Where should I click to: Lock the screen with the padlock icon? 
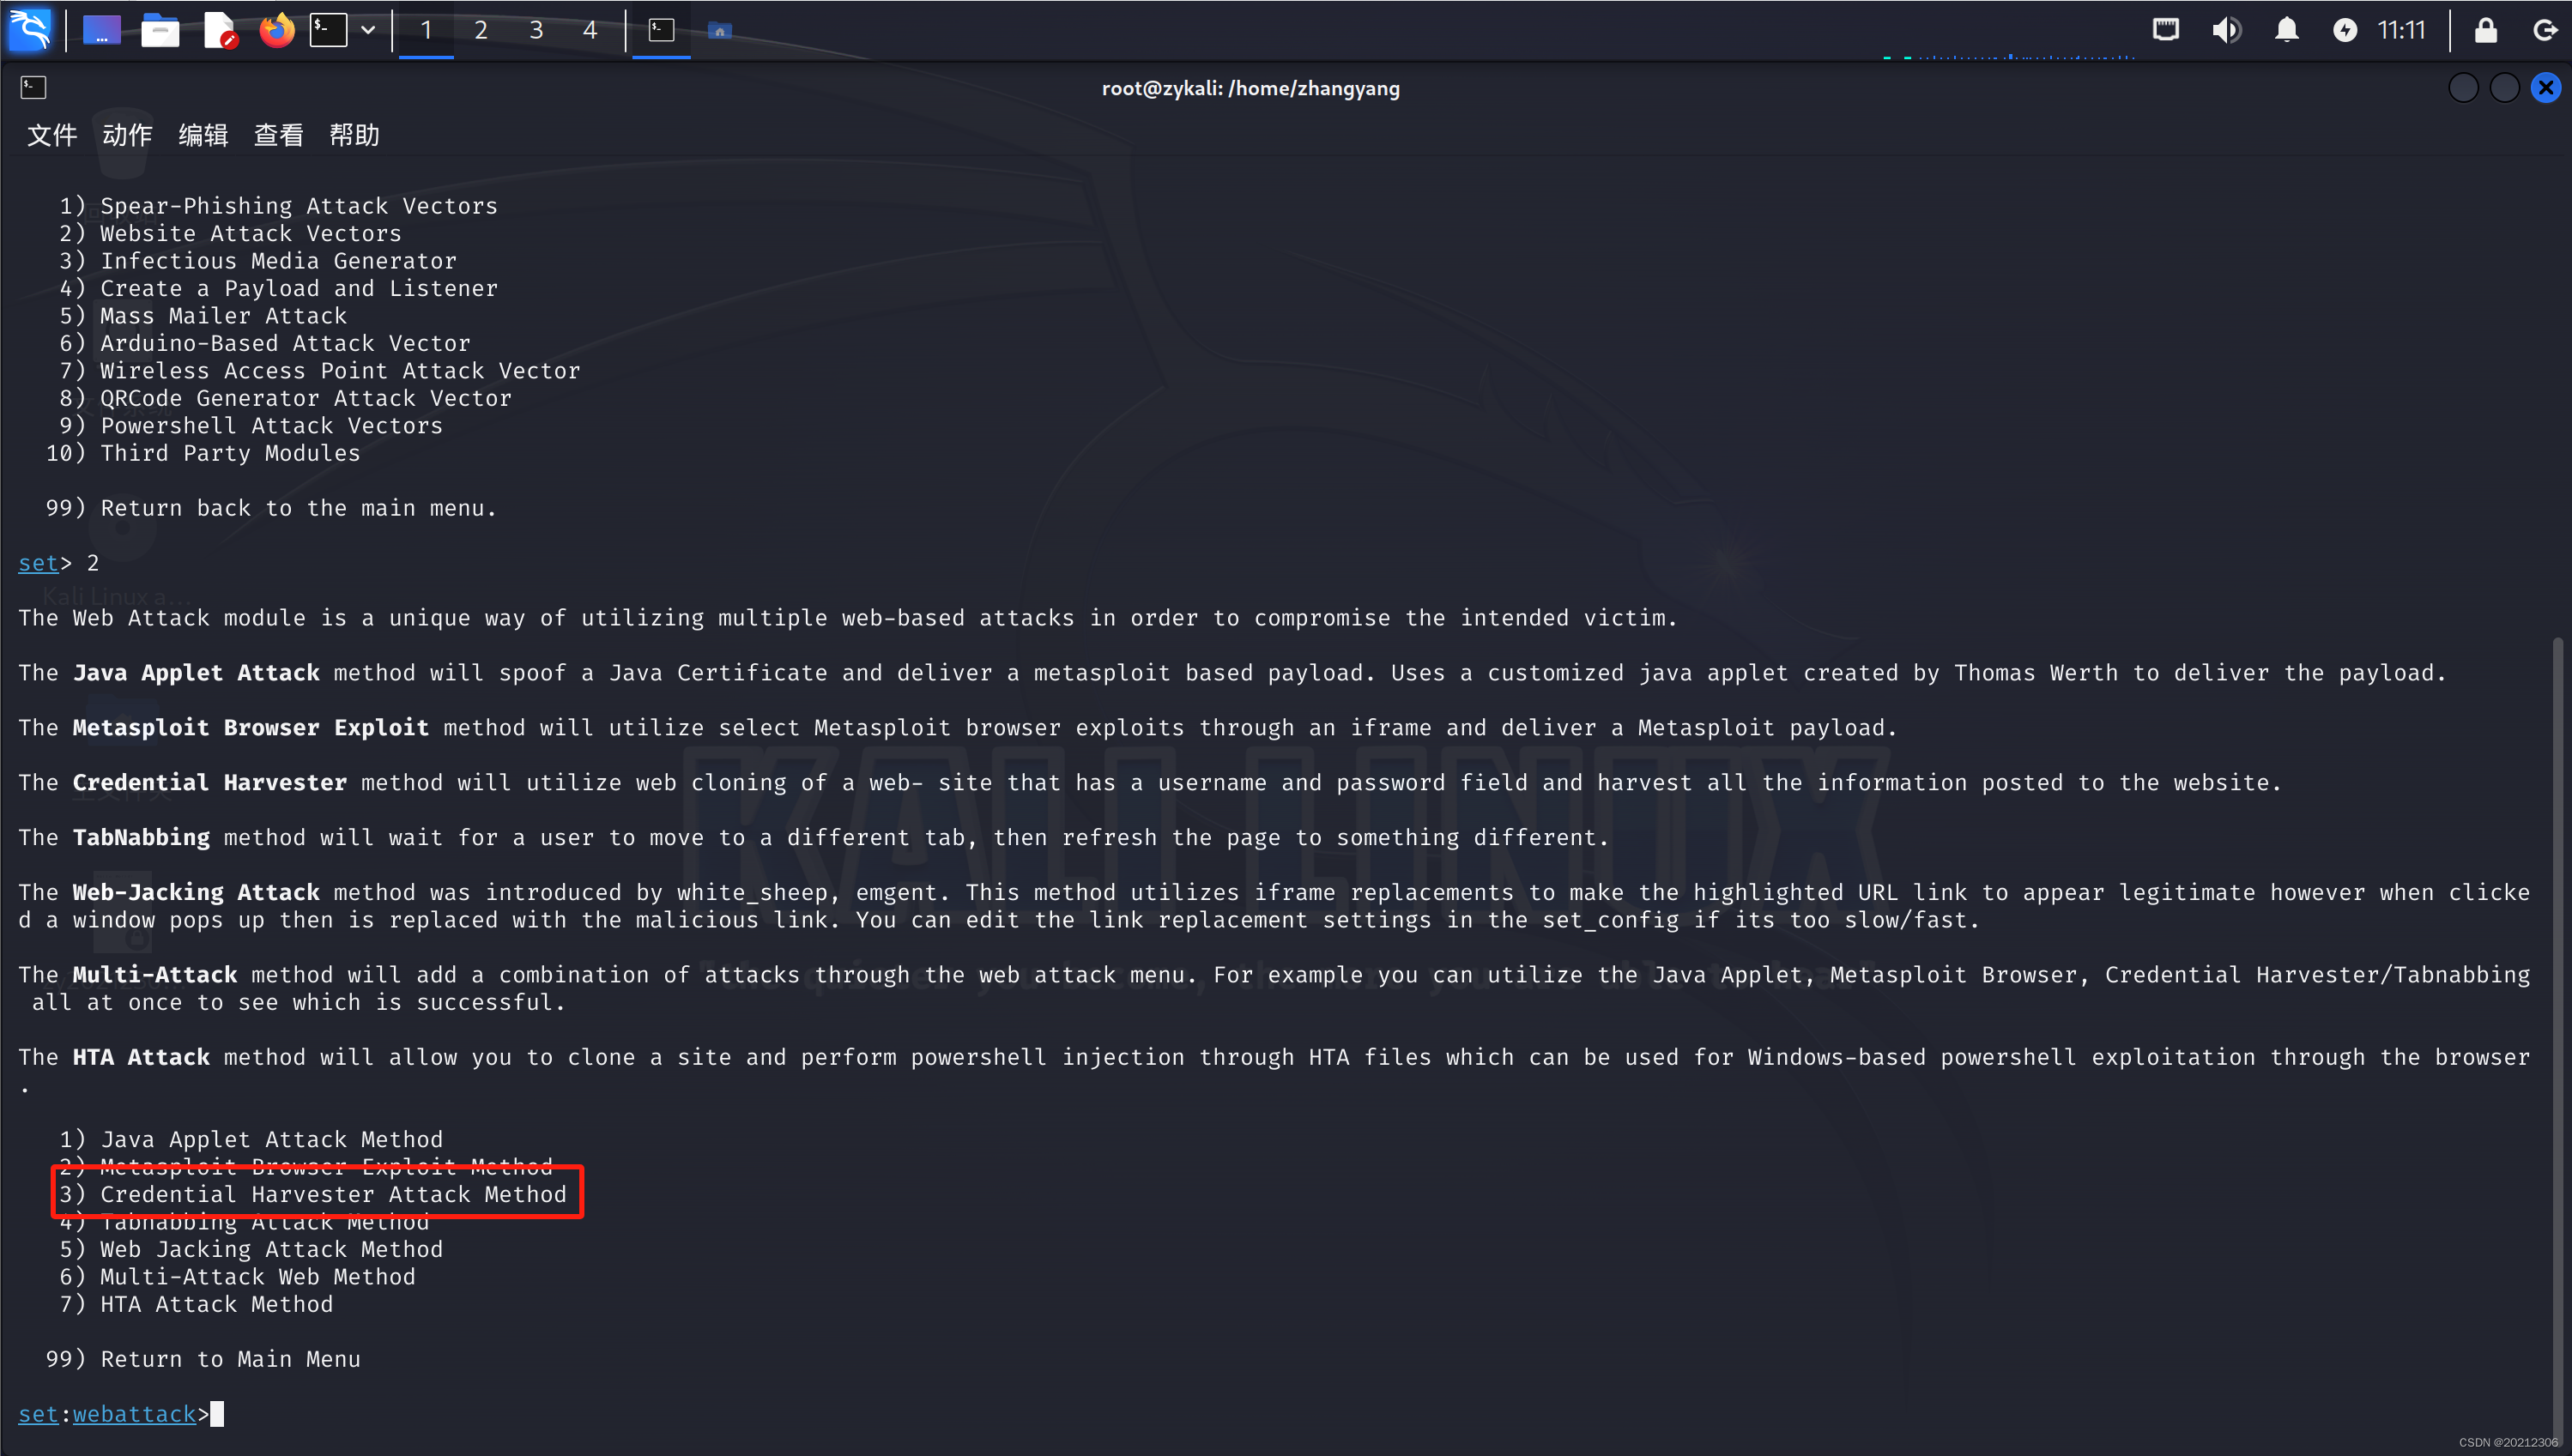[2485, 30]
